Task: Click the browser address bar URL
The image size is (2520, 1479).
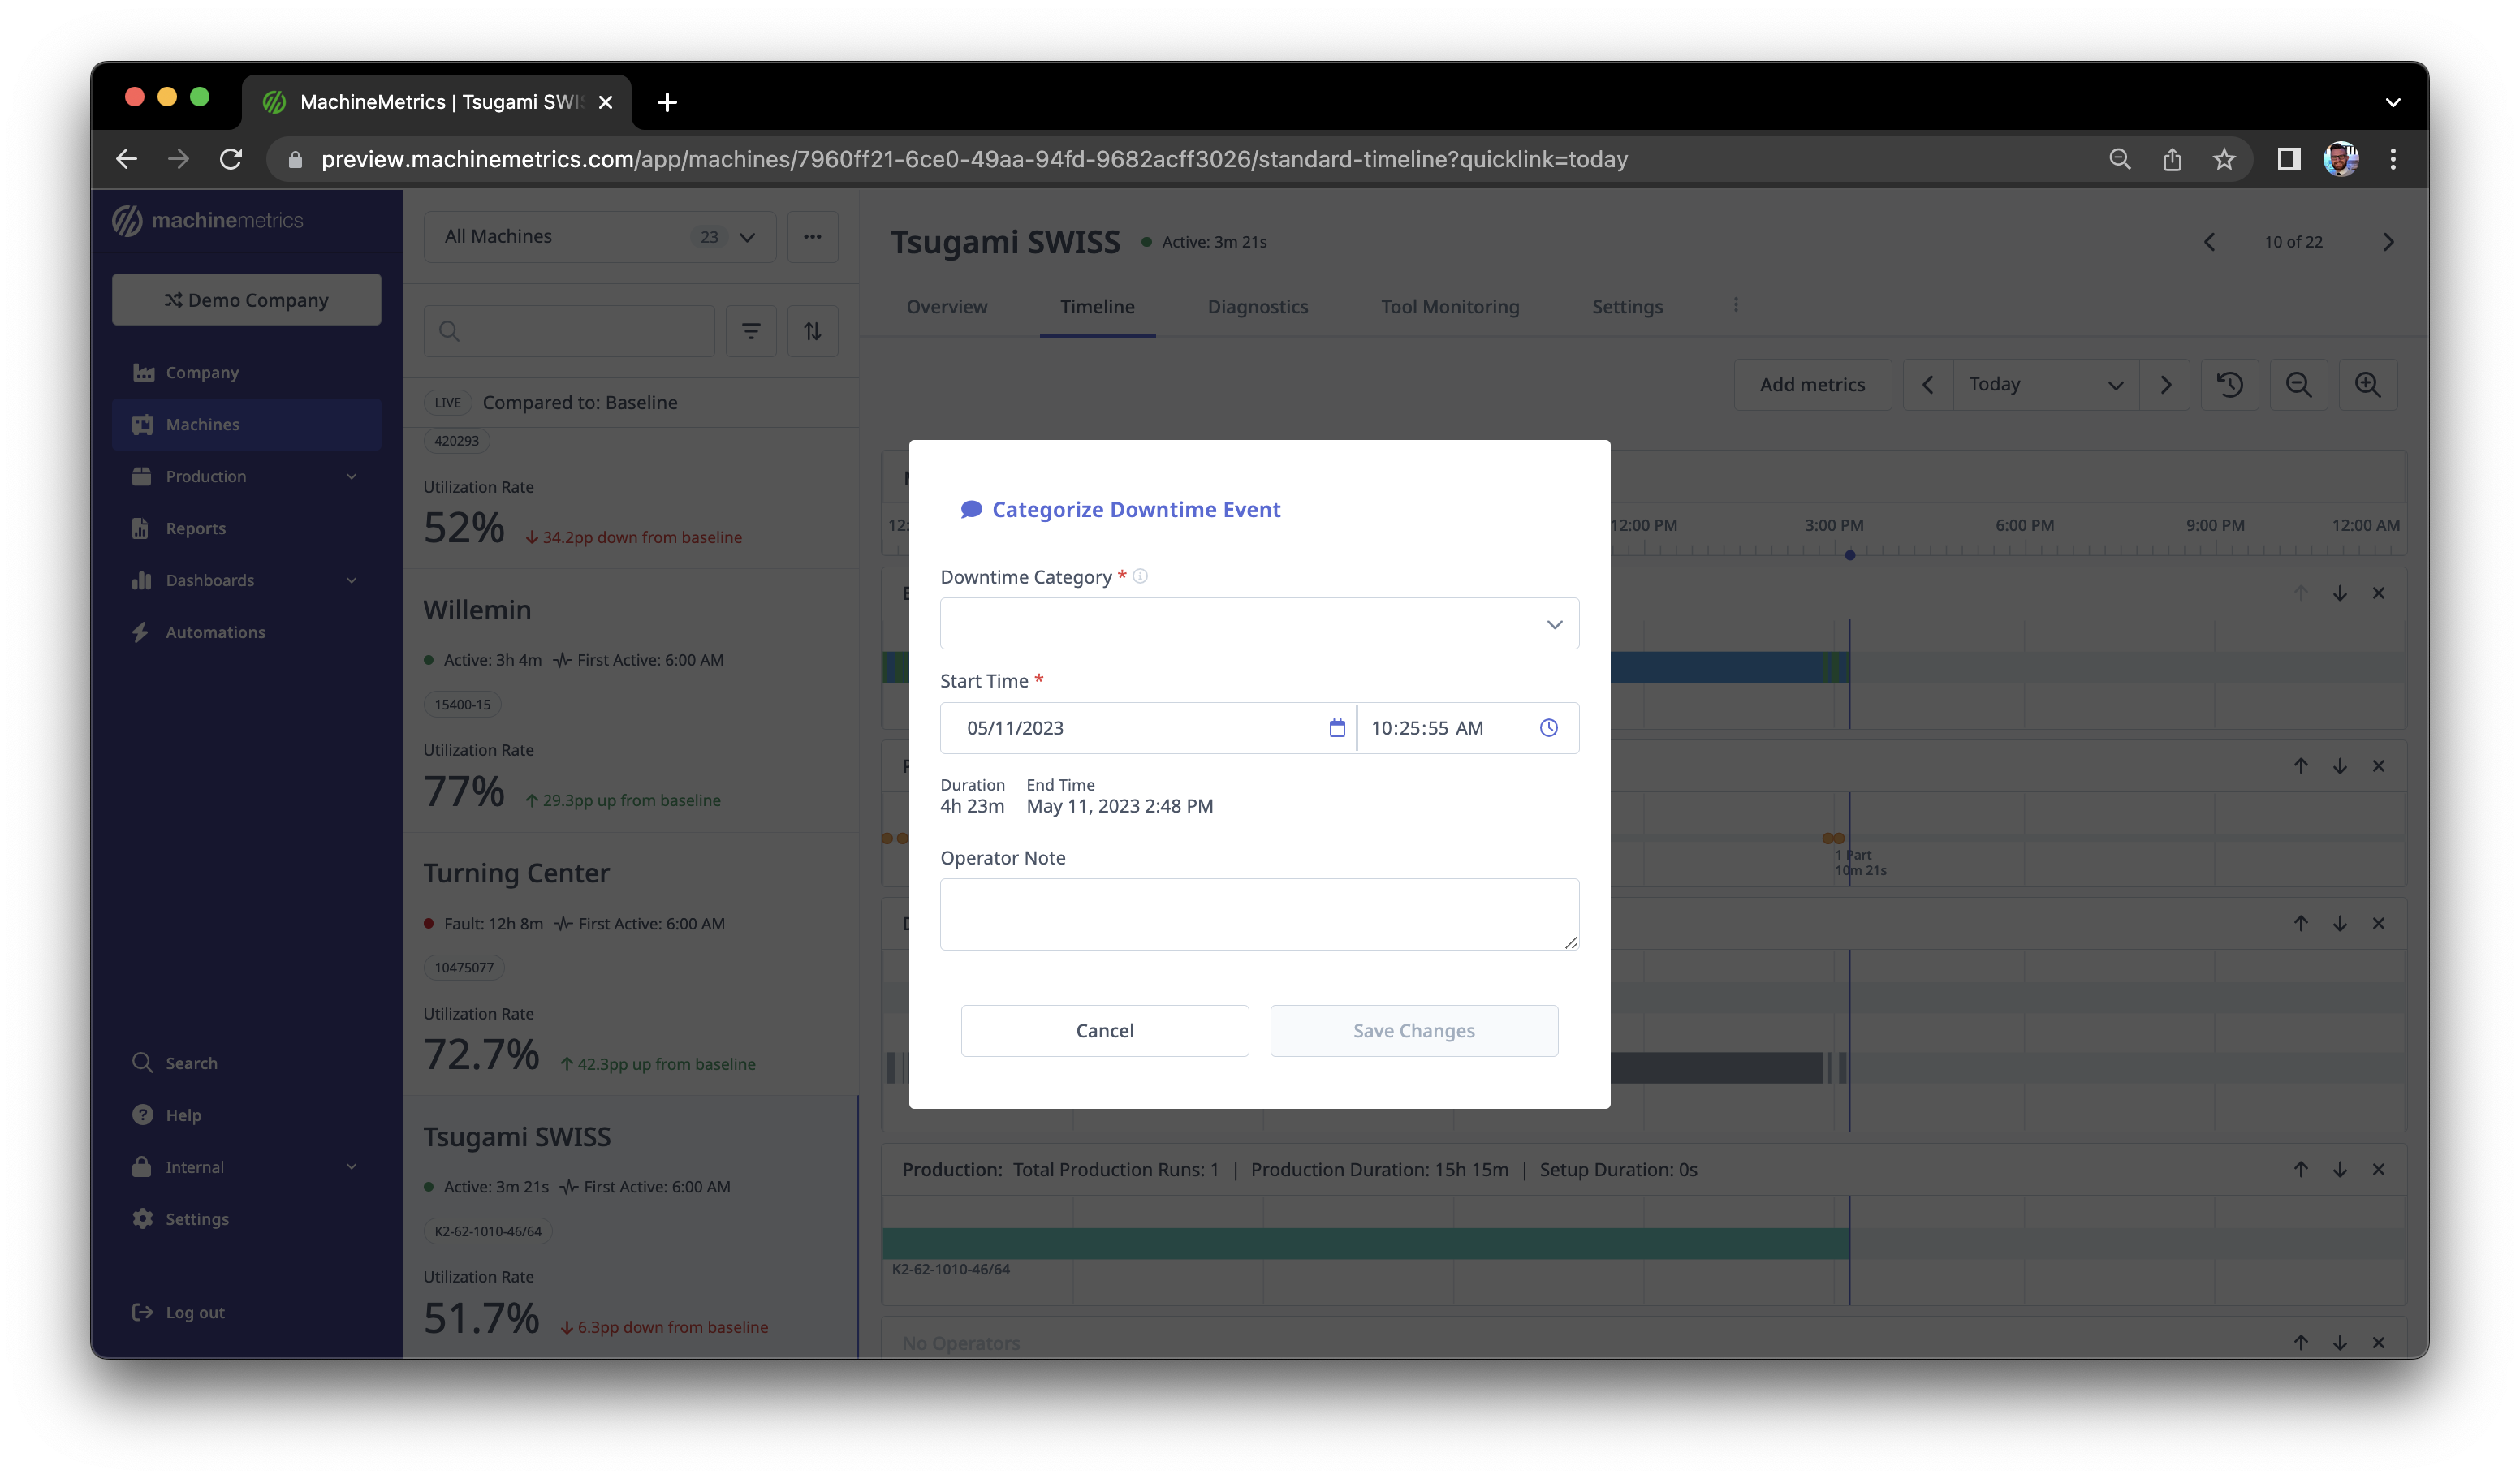Action: click(974, 159)
